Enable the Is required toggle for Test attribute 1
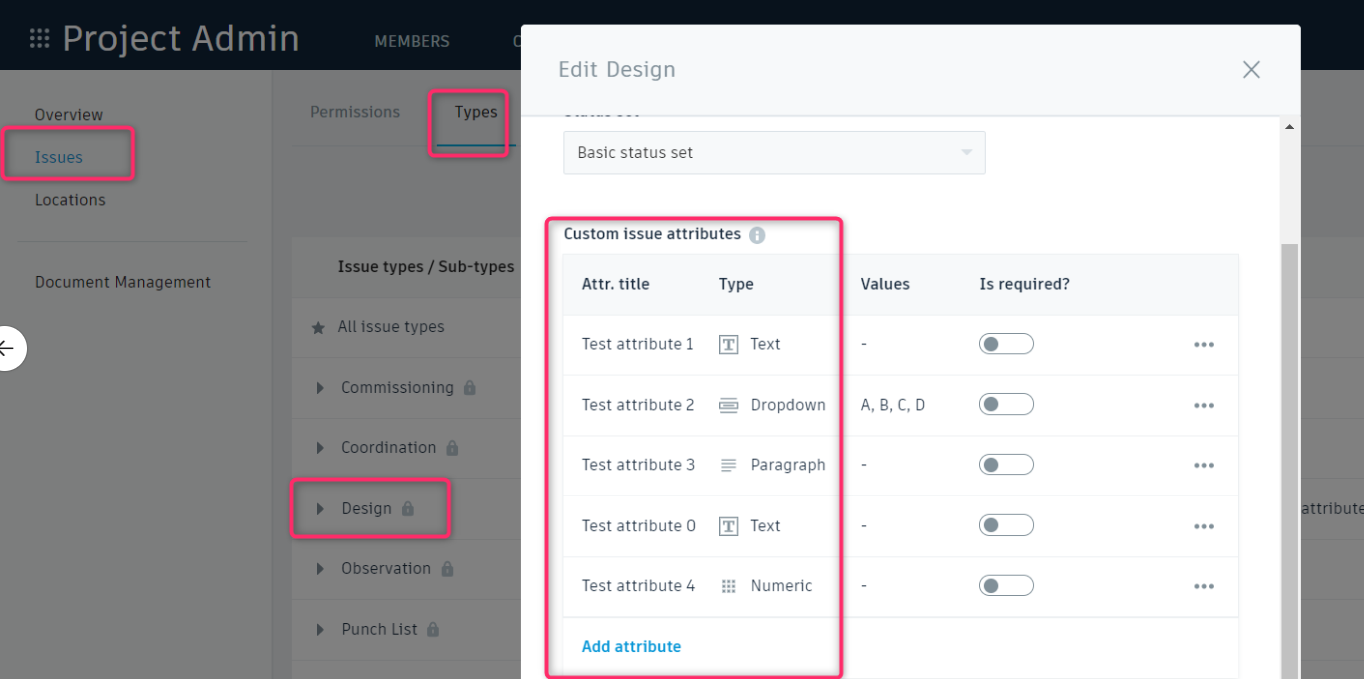The width and height of the screenshot is (1364, 679). (1006, 343)
